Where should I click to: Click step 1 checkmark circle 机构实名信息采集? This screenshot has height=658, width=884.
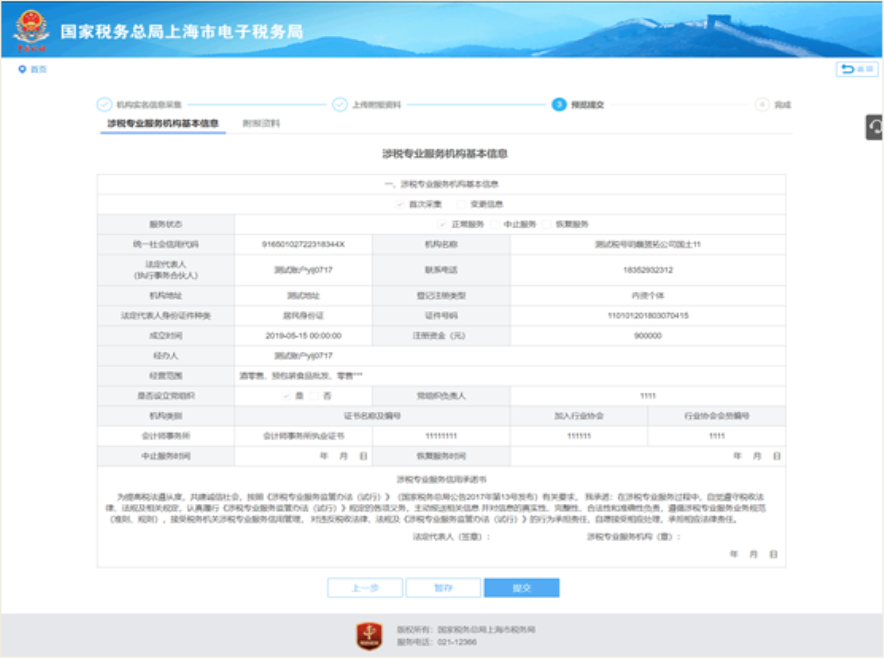104,104
